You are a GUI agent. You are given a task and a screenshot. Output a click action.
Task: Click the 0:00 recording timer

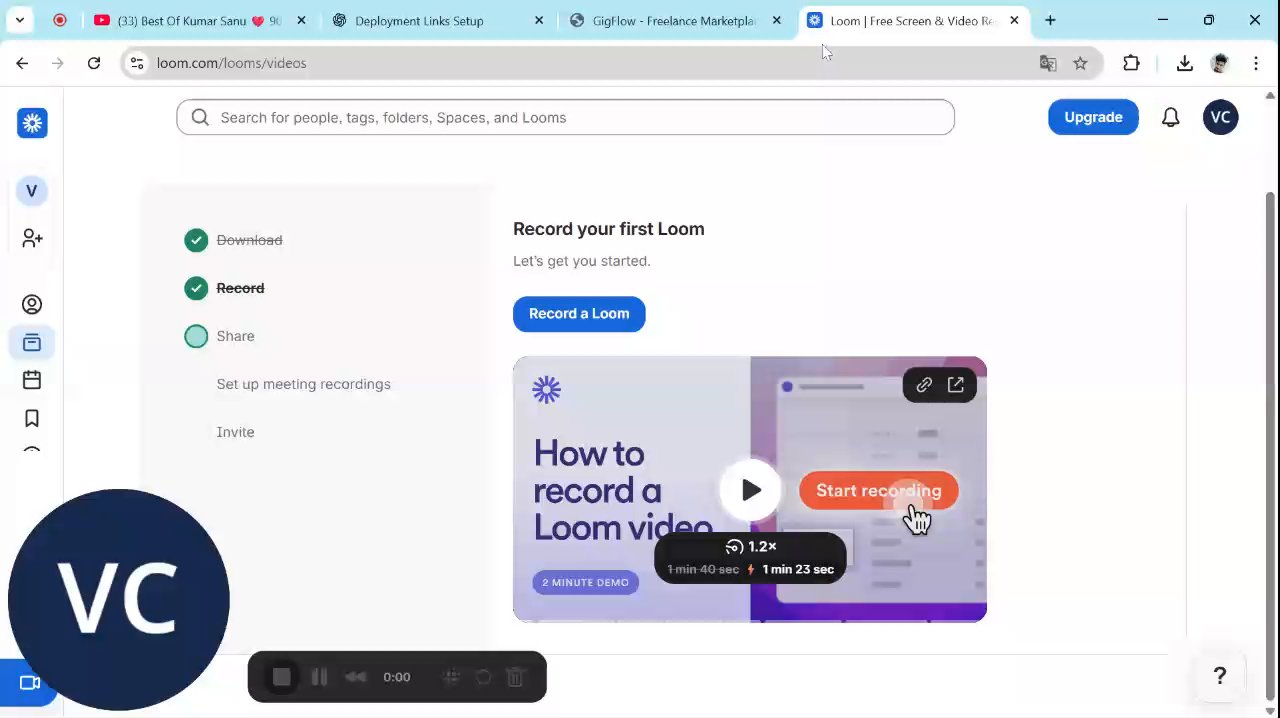pos(396,677)
